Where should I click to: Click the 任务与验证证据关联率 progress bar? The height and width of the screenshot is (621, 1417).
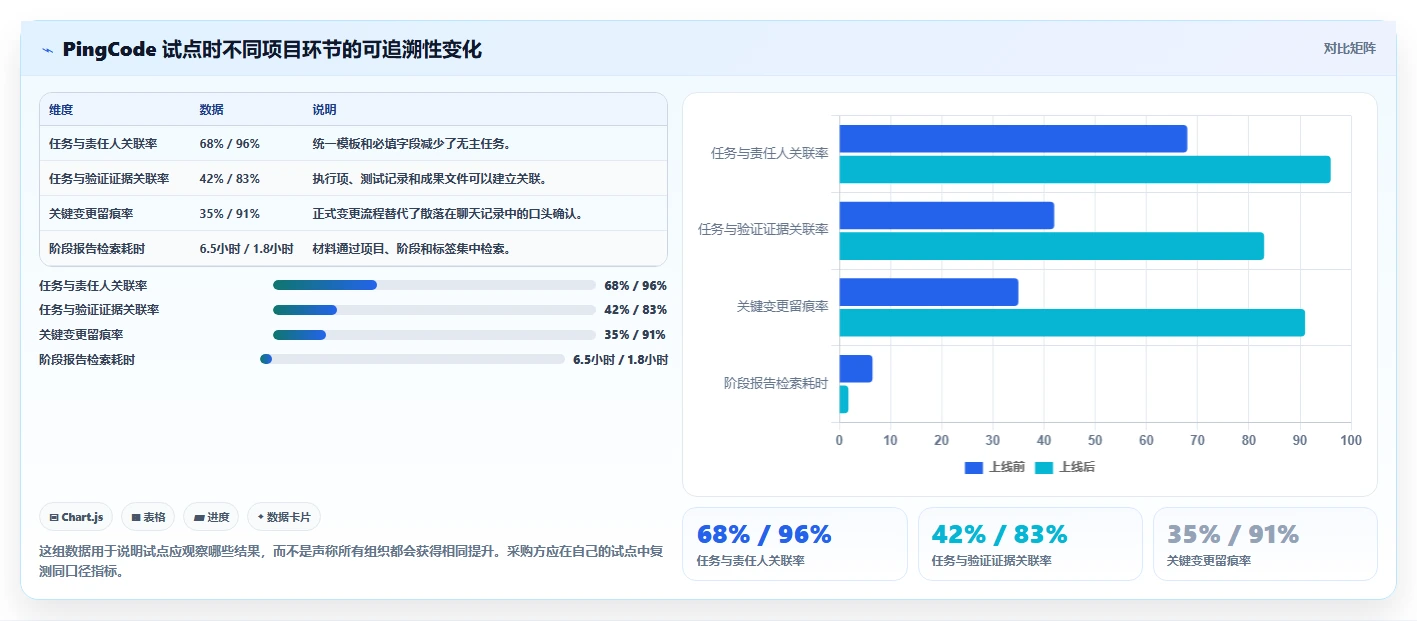click(x=434, y=310)
